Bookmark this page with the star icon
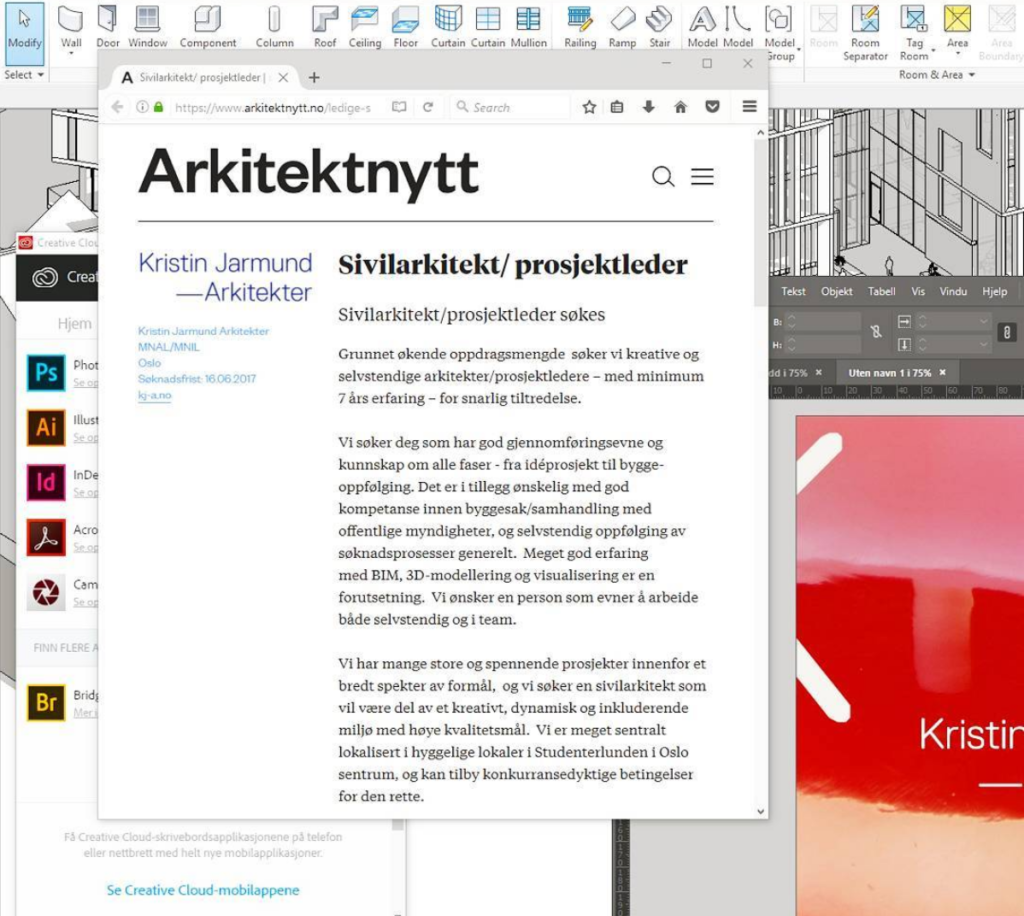 click(589, 107)
